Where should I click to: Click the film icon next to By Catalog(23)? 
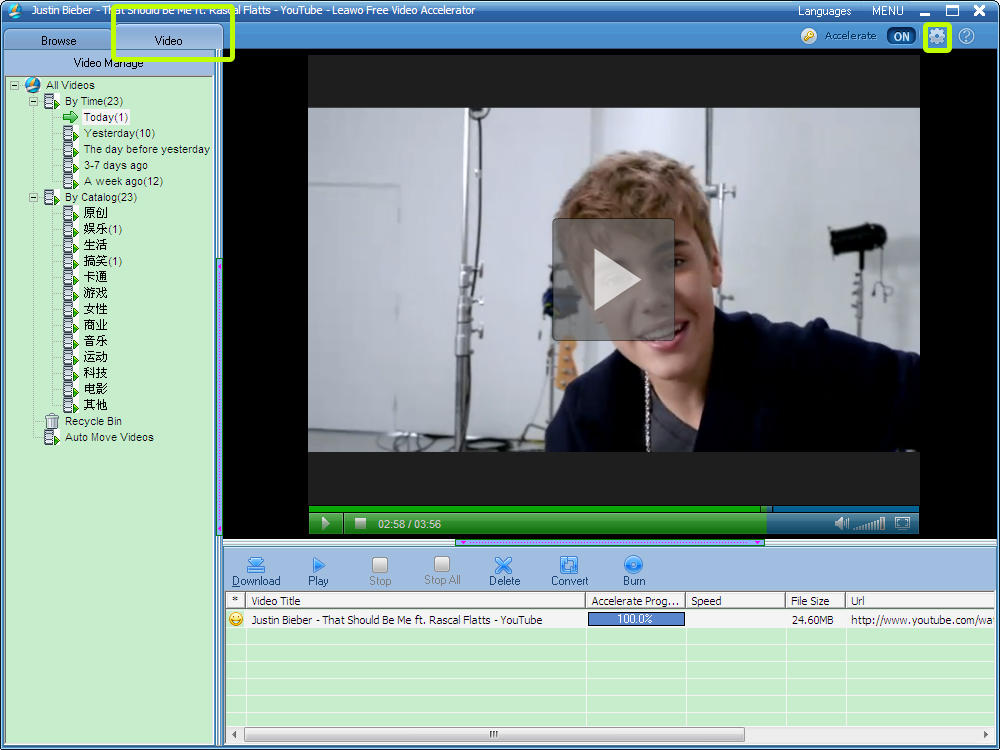pyautogui.click(x=52, y=198)
